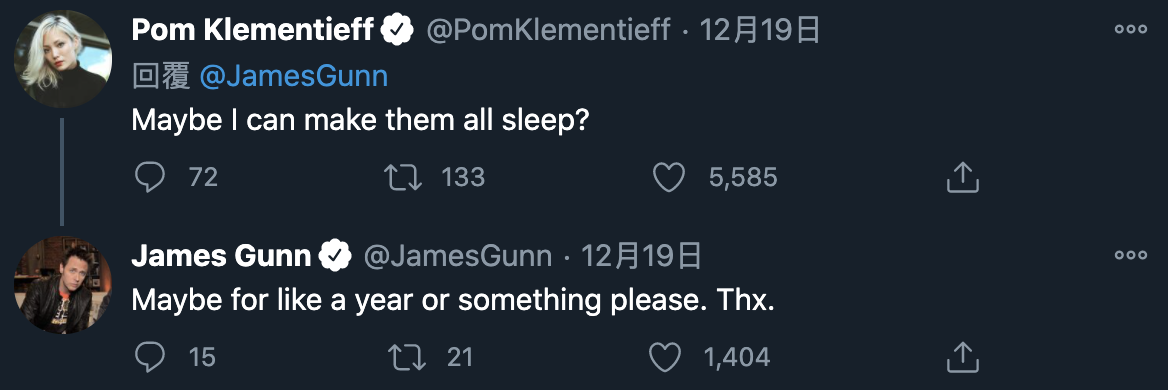Share Pom Klementieff's tweet
This screenshot has width=1168, height=390.
click(x=962, y=178)
